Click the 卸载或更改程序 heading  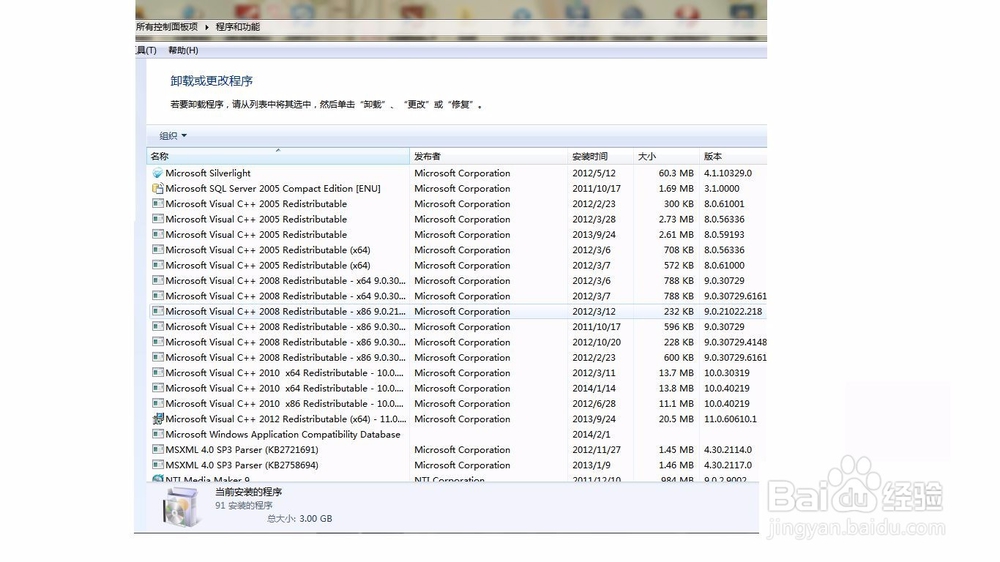[212, 81]
